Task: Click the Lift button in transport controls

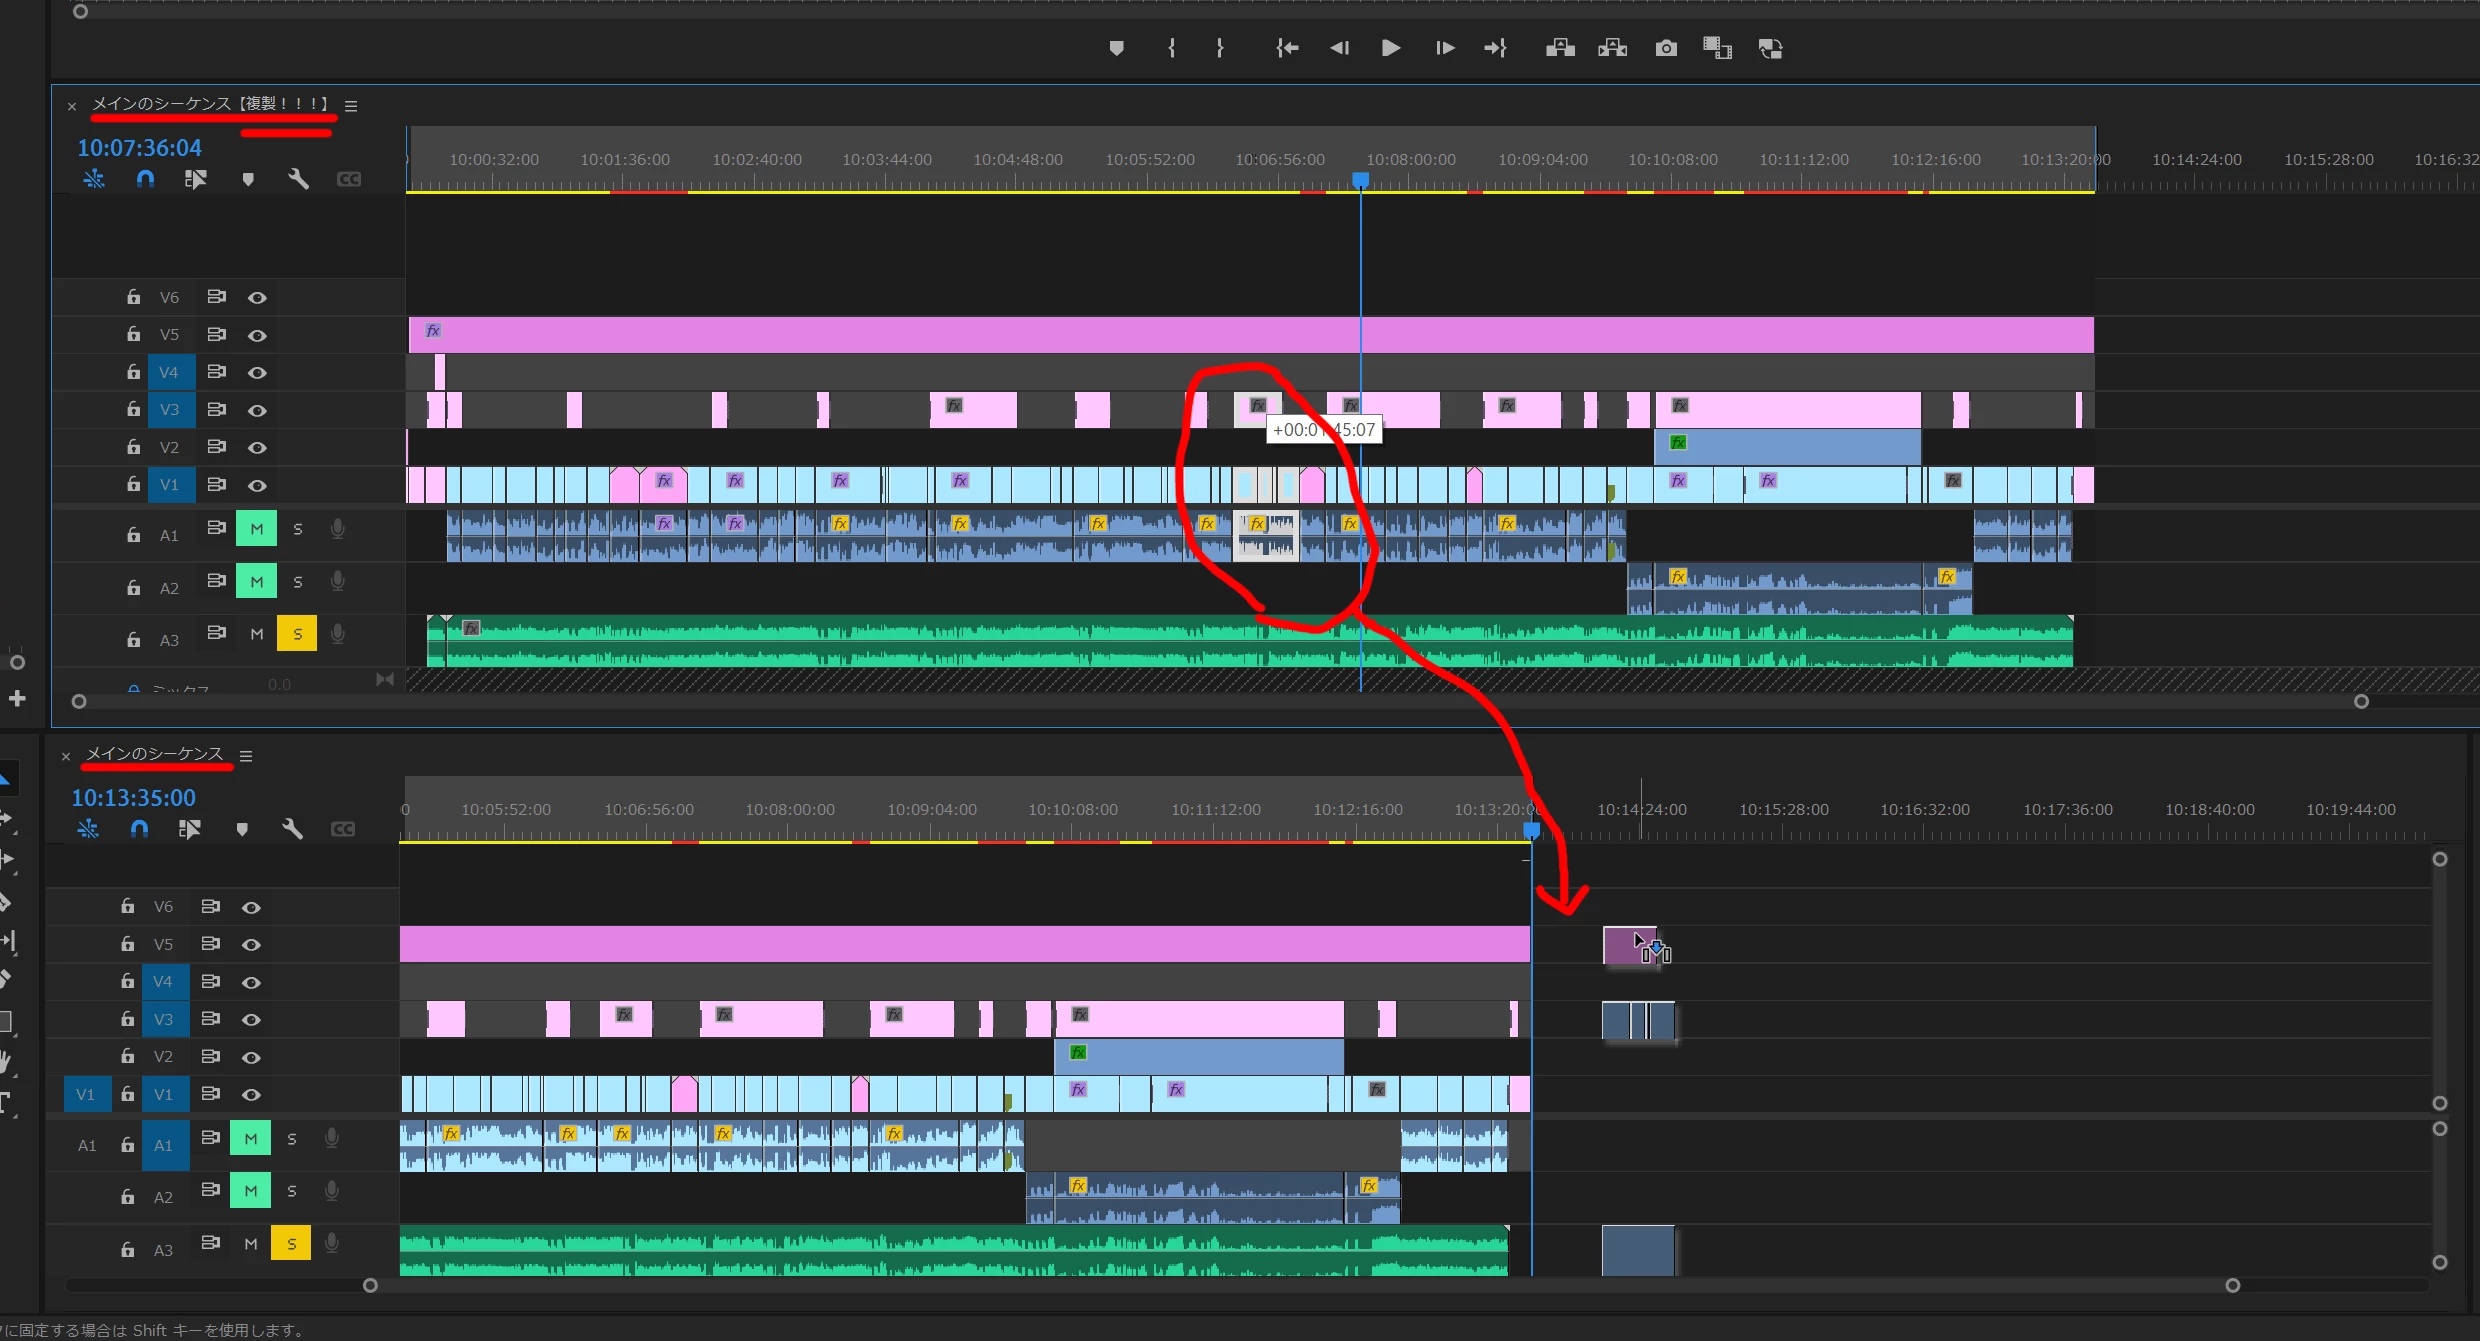Action: point(1560,48)
